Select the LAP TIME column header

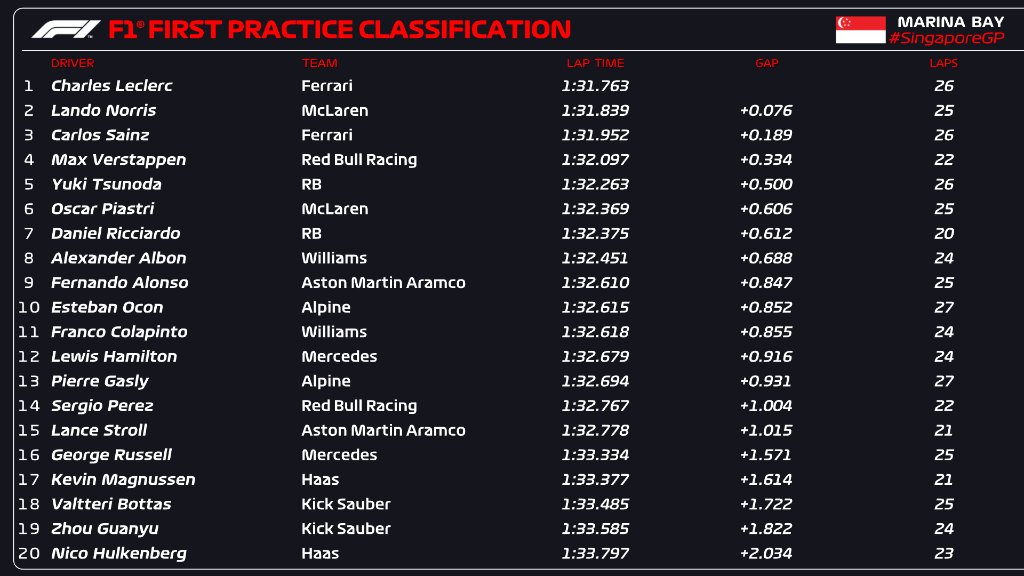pos(595,63)
